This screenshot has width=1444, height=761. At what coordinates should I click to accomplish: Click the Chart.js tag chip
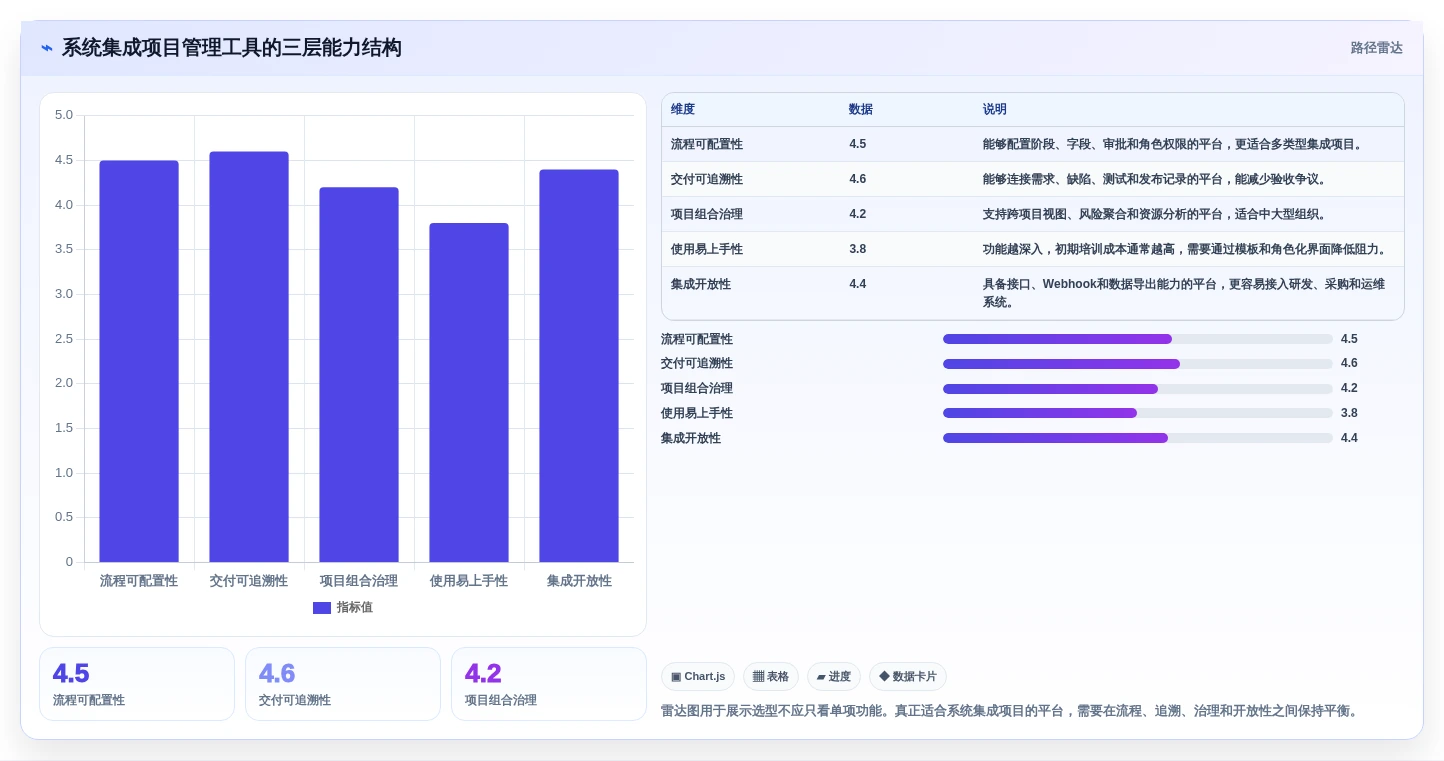(698, 677)
